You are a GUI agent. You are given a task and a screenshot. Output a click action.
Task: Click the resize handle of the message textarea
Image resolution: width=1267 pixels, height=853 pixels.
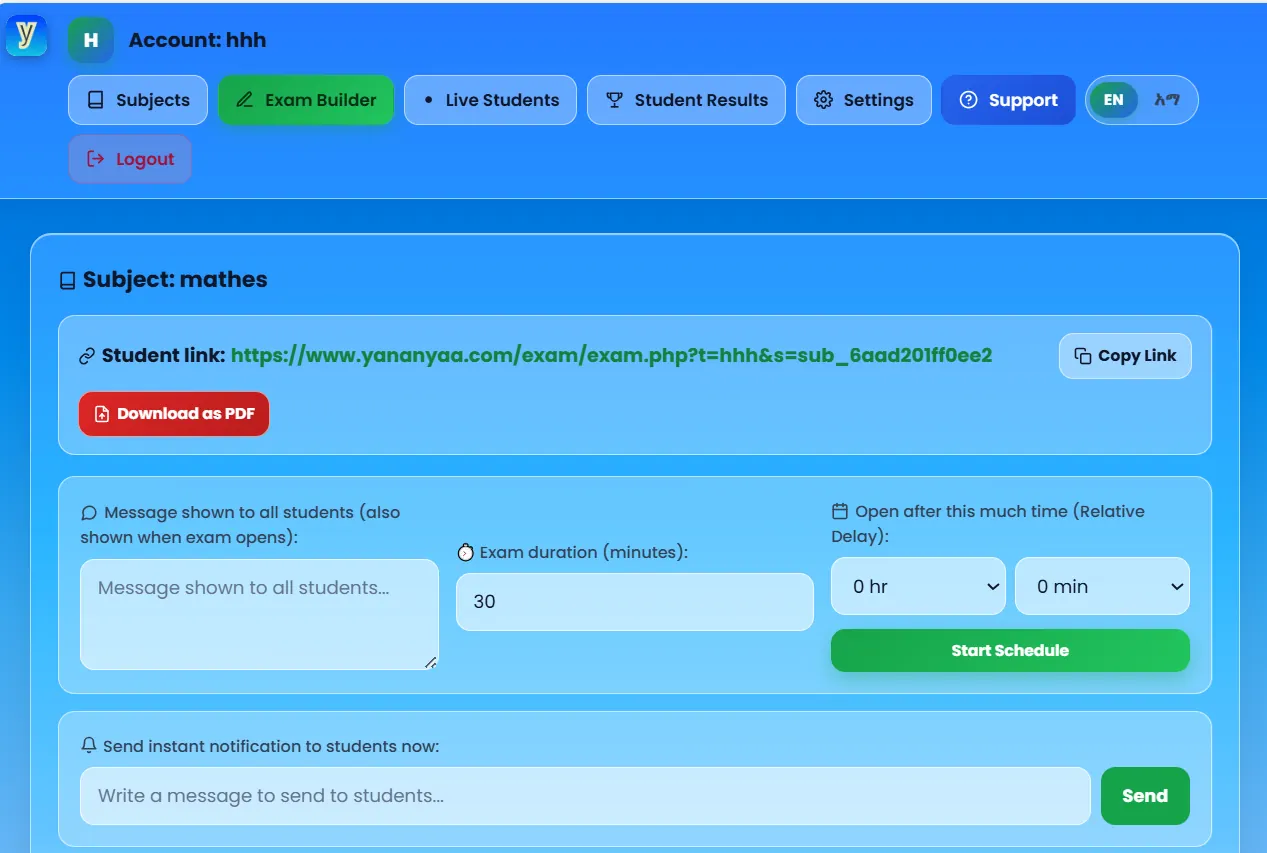pos(431,662)
